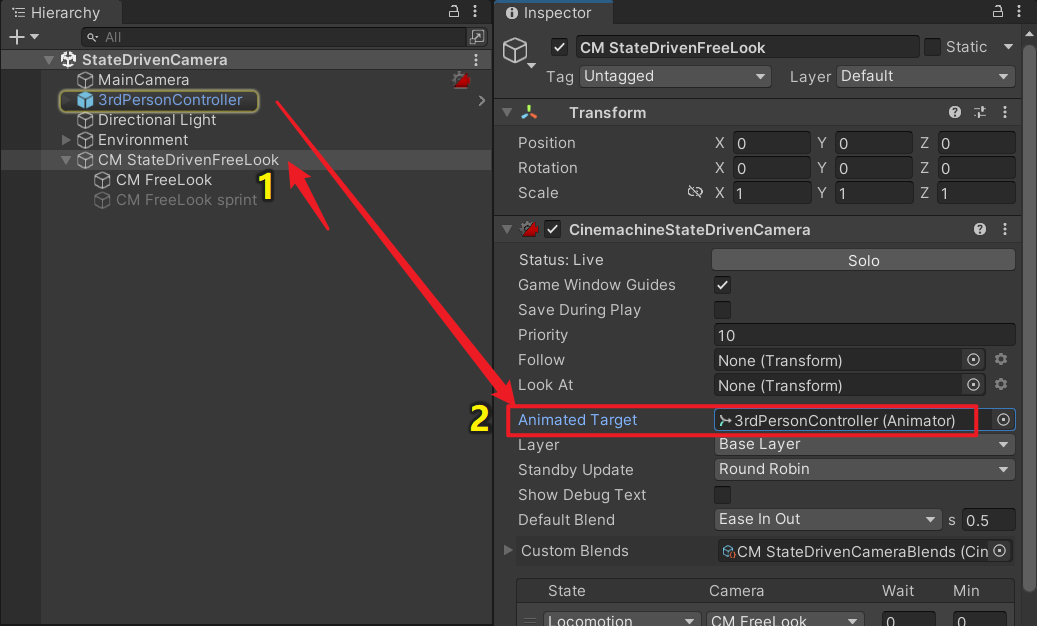Click the Scale Z field
This screenshot has height=626, width=1037.
tap(976, 194)
